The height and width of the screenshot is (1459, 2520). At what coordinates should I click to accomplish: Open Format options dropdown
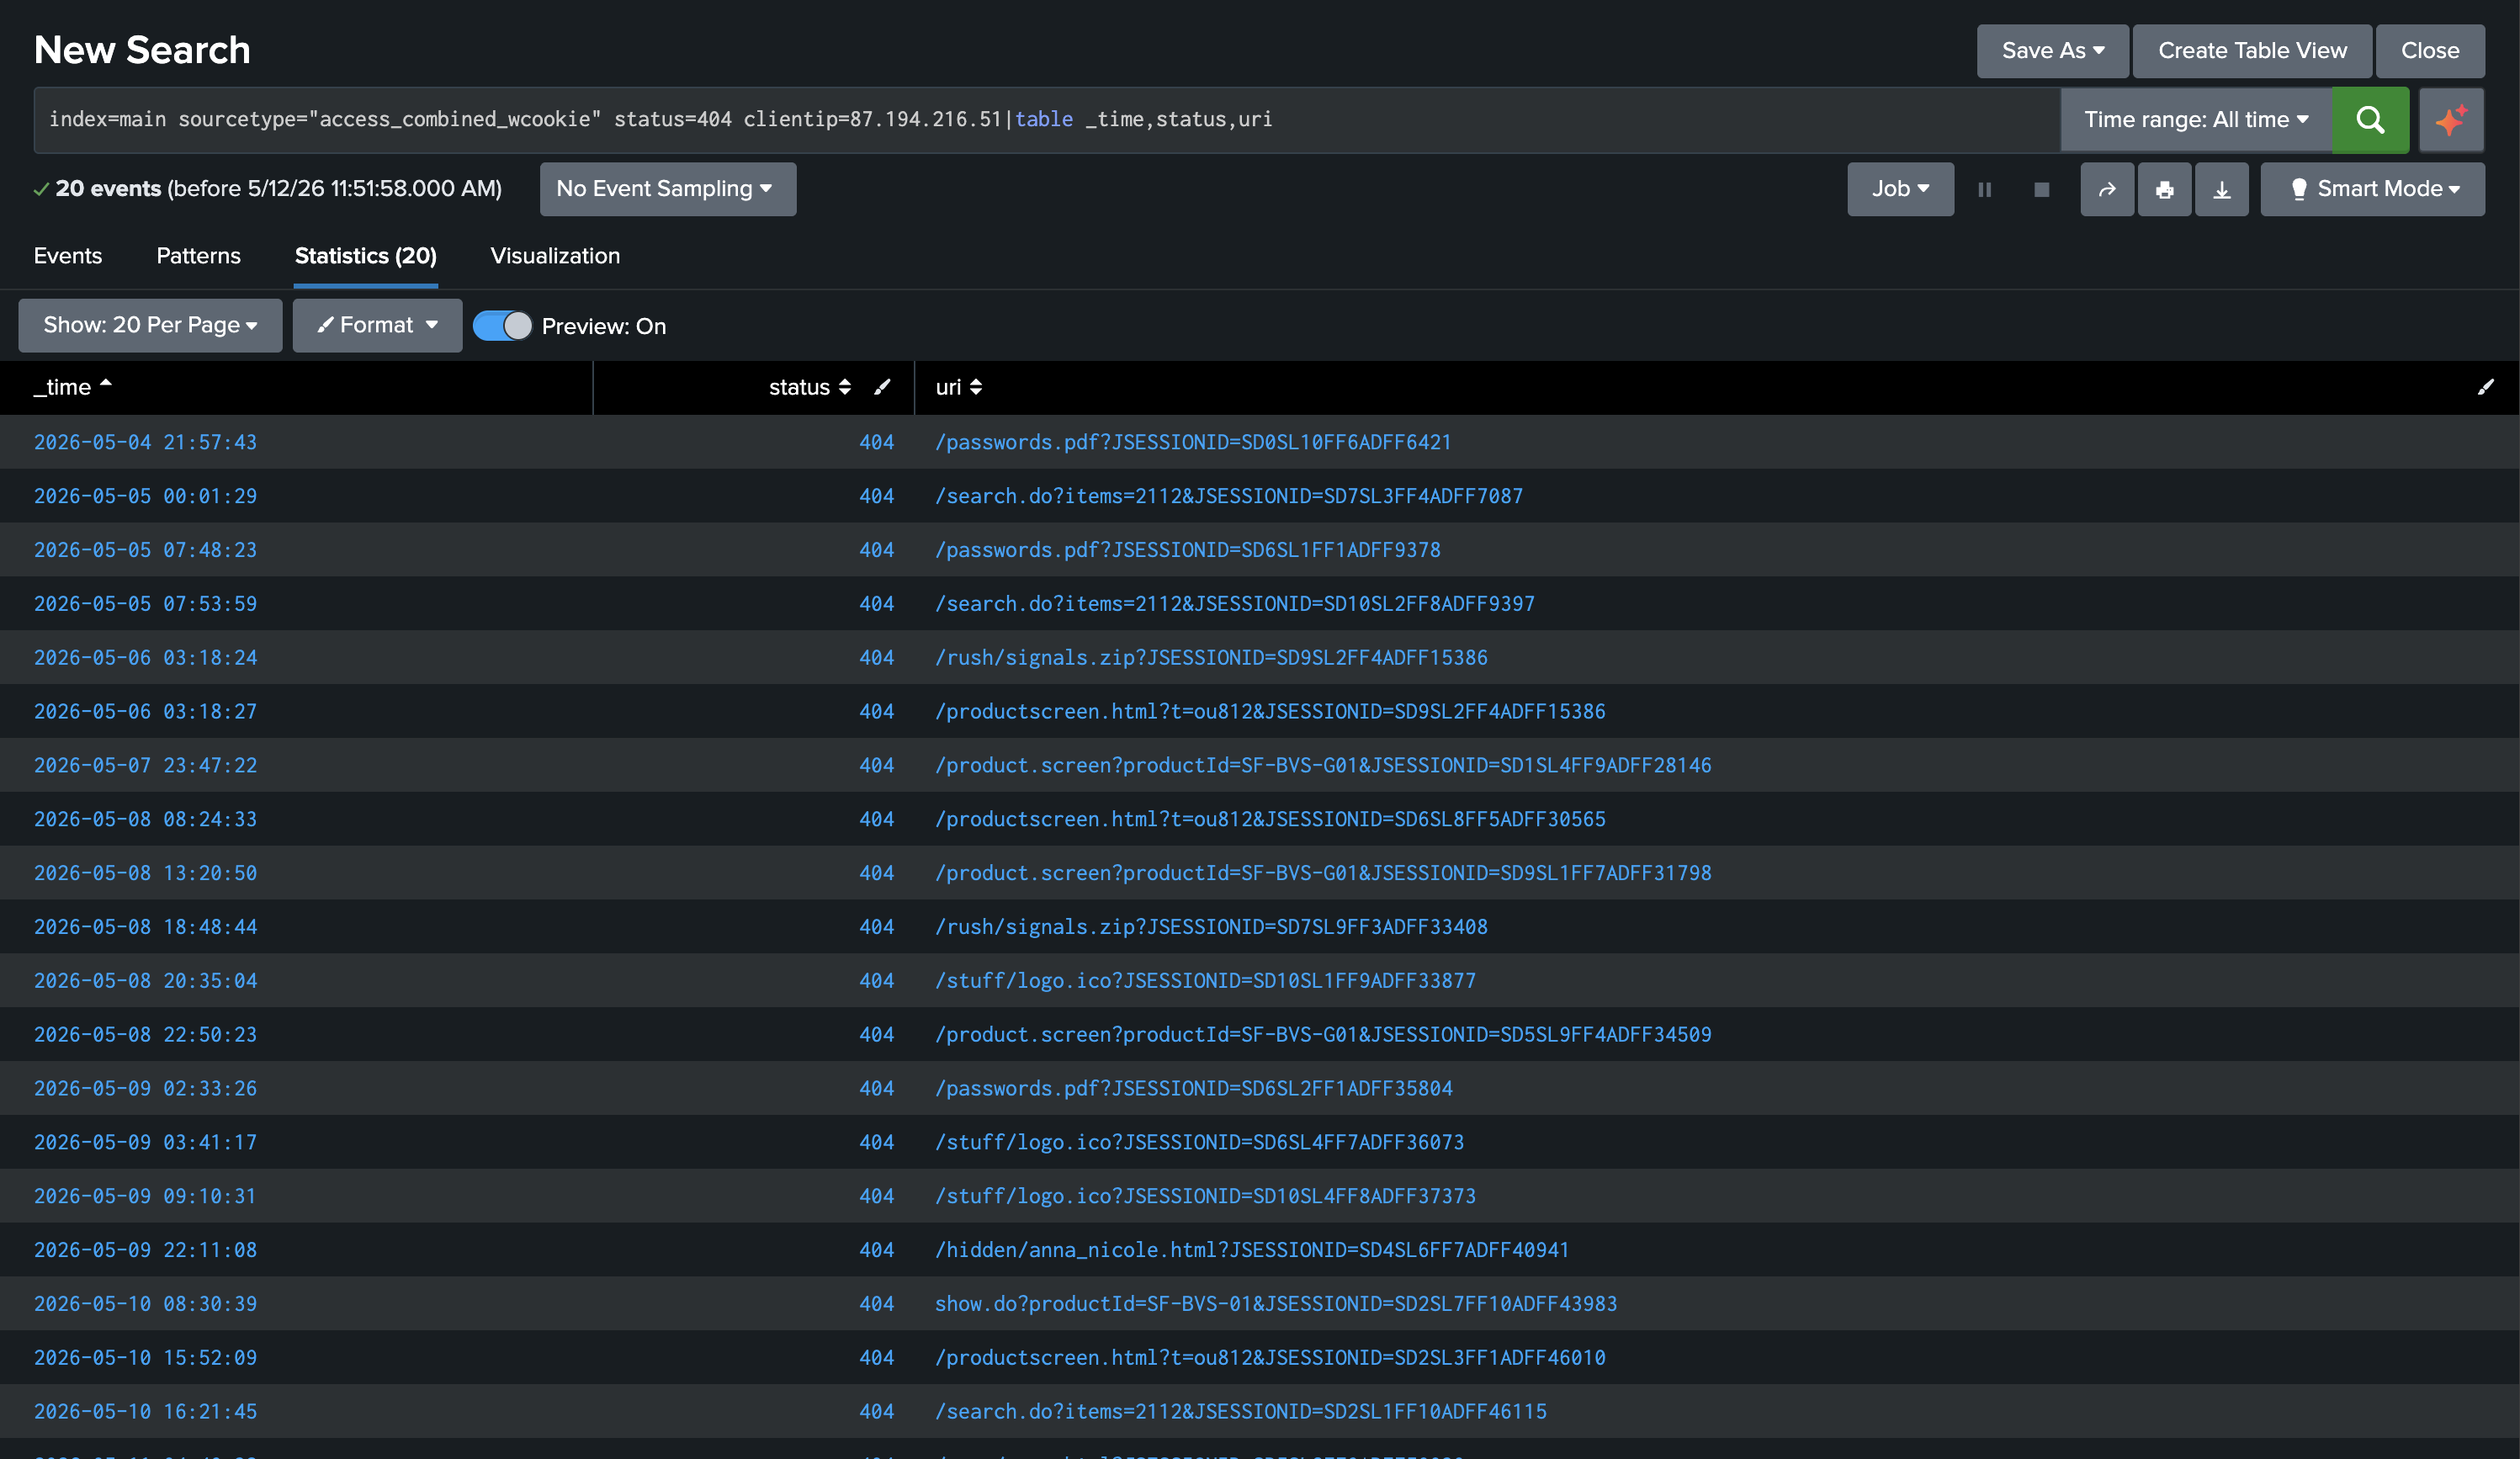pos(377,325)
